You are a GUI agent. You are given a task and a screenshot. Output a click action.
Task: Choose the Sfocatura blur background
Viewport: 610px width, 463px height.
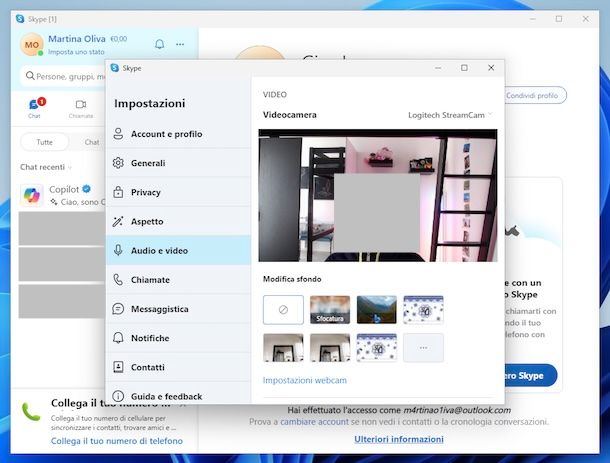[x=330, y=310]
